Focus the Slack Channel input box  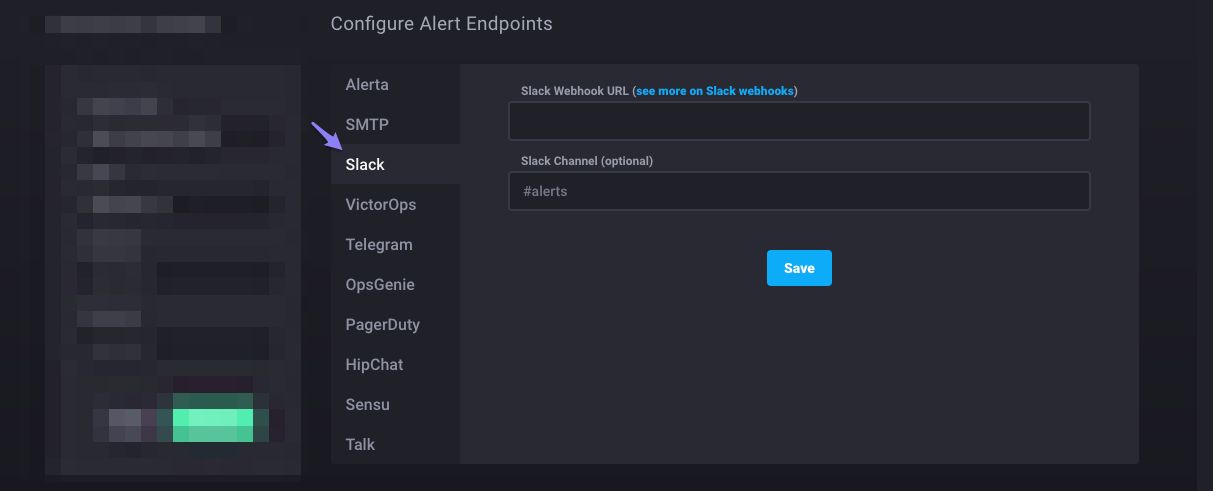click(x=798, y=191)
